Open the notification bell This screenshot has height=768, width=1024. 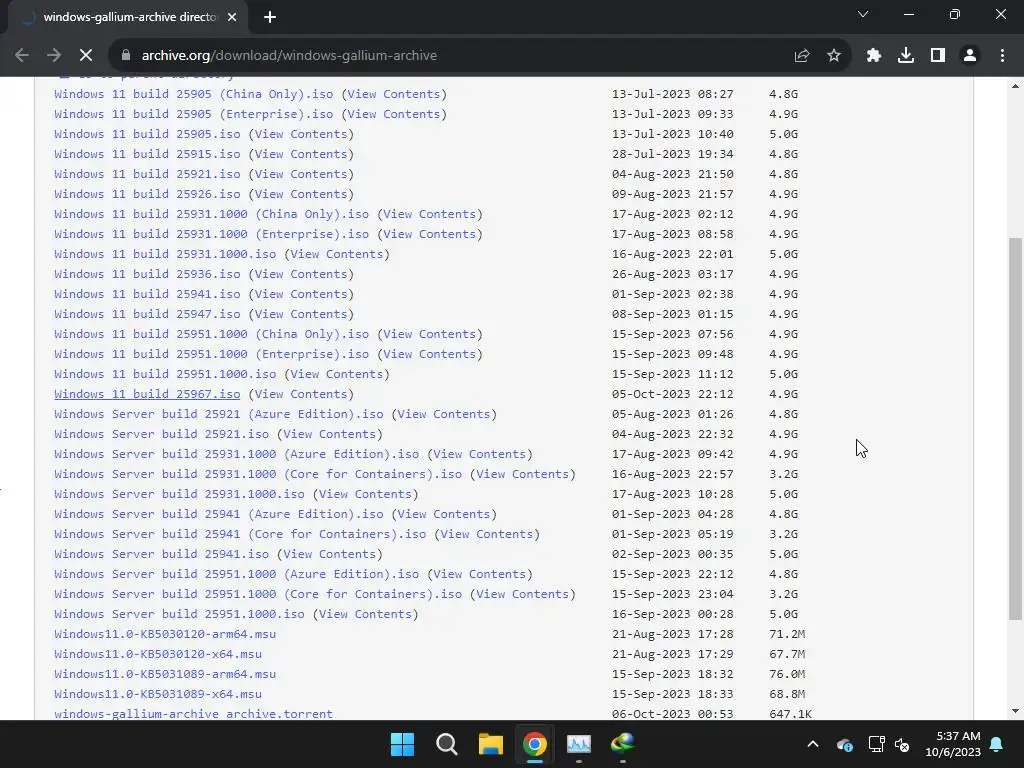[x=997, y=744]
